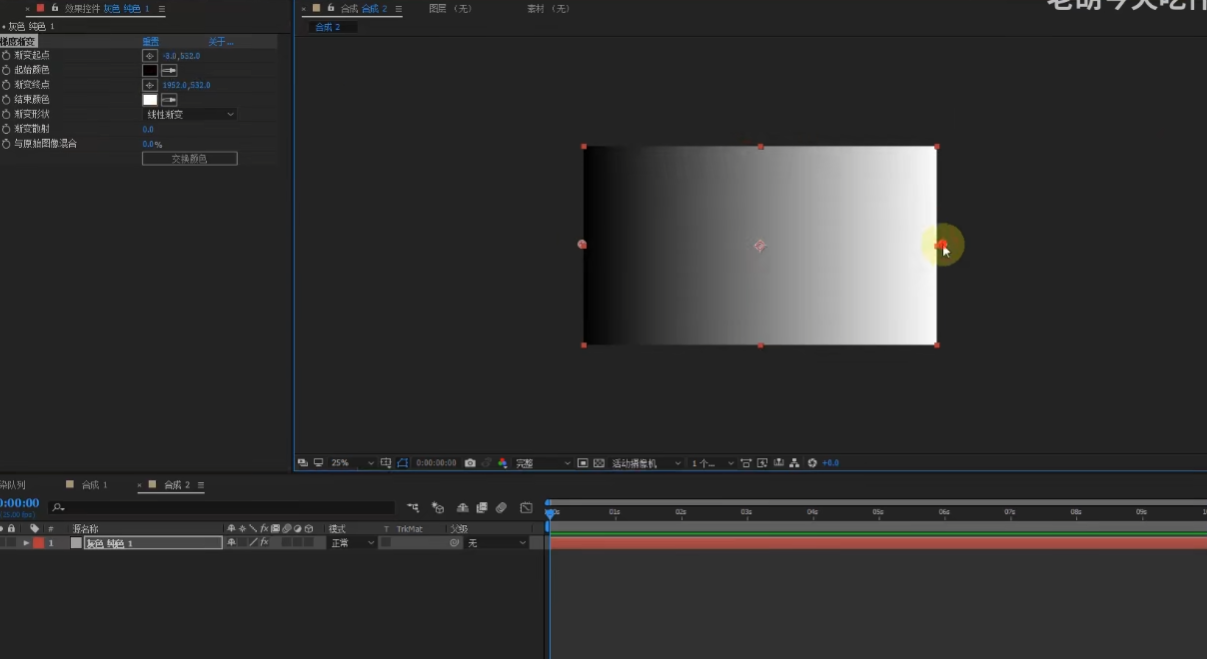Open grid and guide options icon
This screenshot has height=659, width=1207.
[x=386, y=463]
